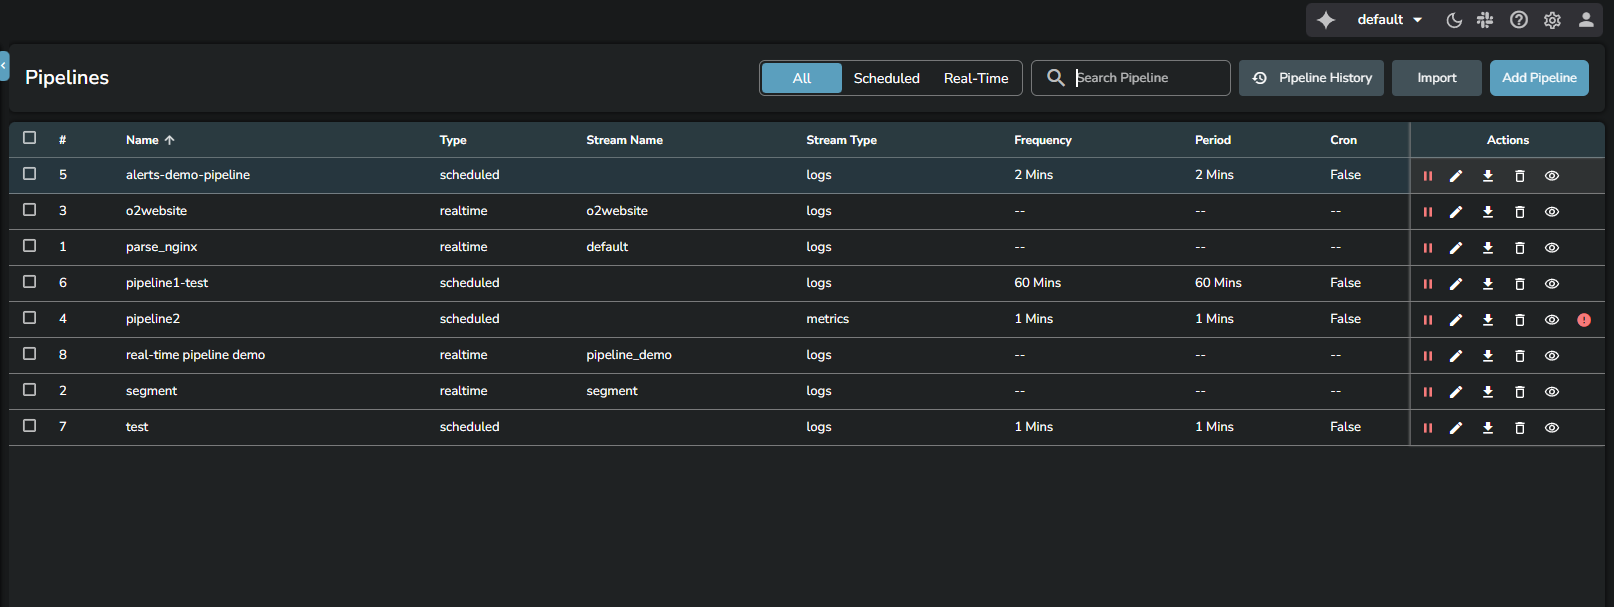Open the AI assistant sparkle icon
1614x607 pixels.
[x=1326, y=20]
